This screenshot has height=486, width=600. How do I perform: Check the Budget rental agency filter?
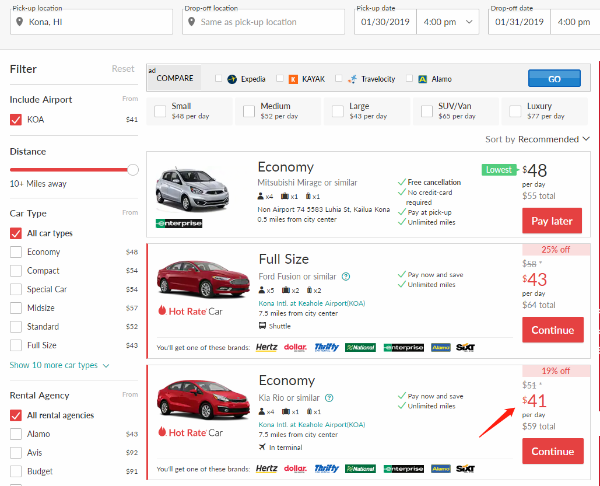coord(16,471)
